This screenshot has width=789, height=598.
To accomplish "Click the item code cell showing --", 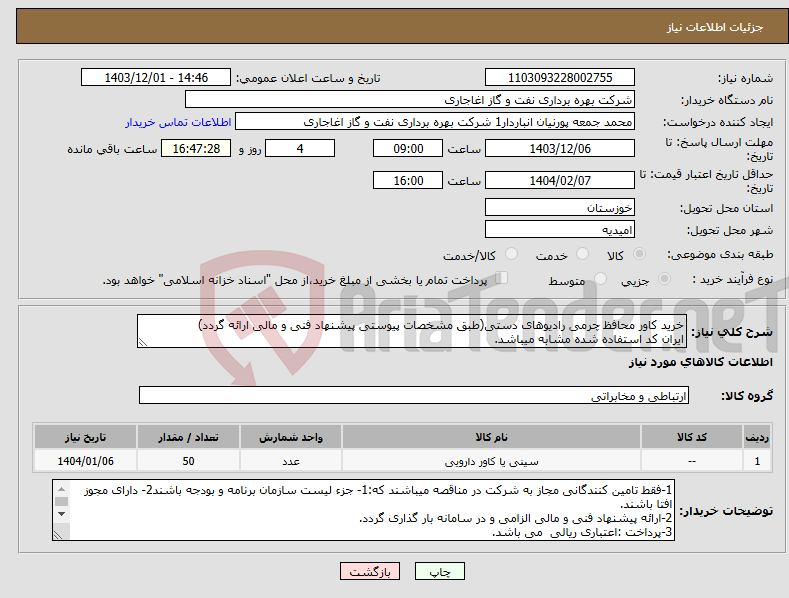I will 692,461.
